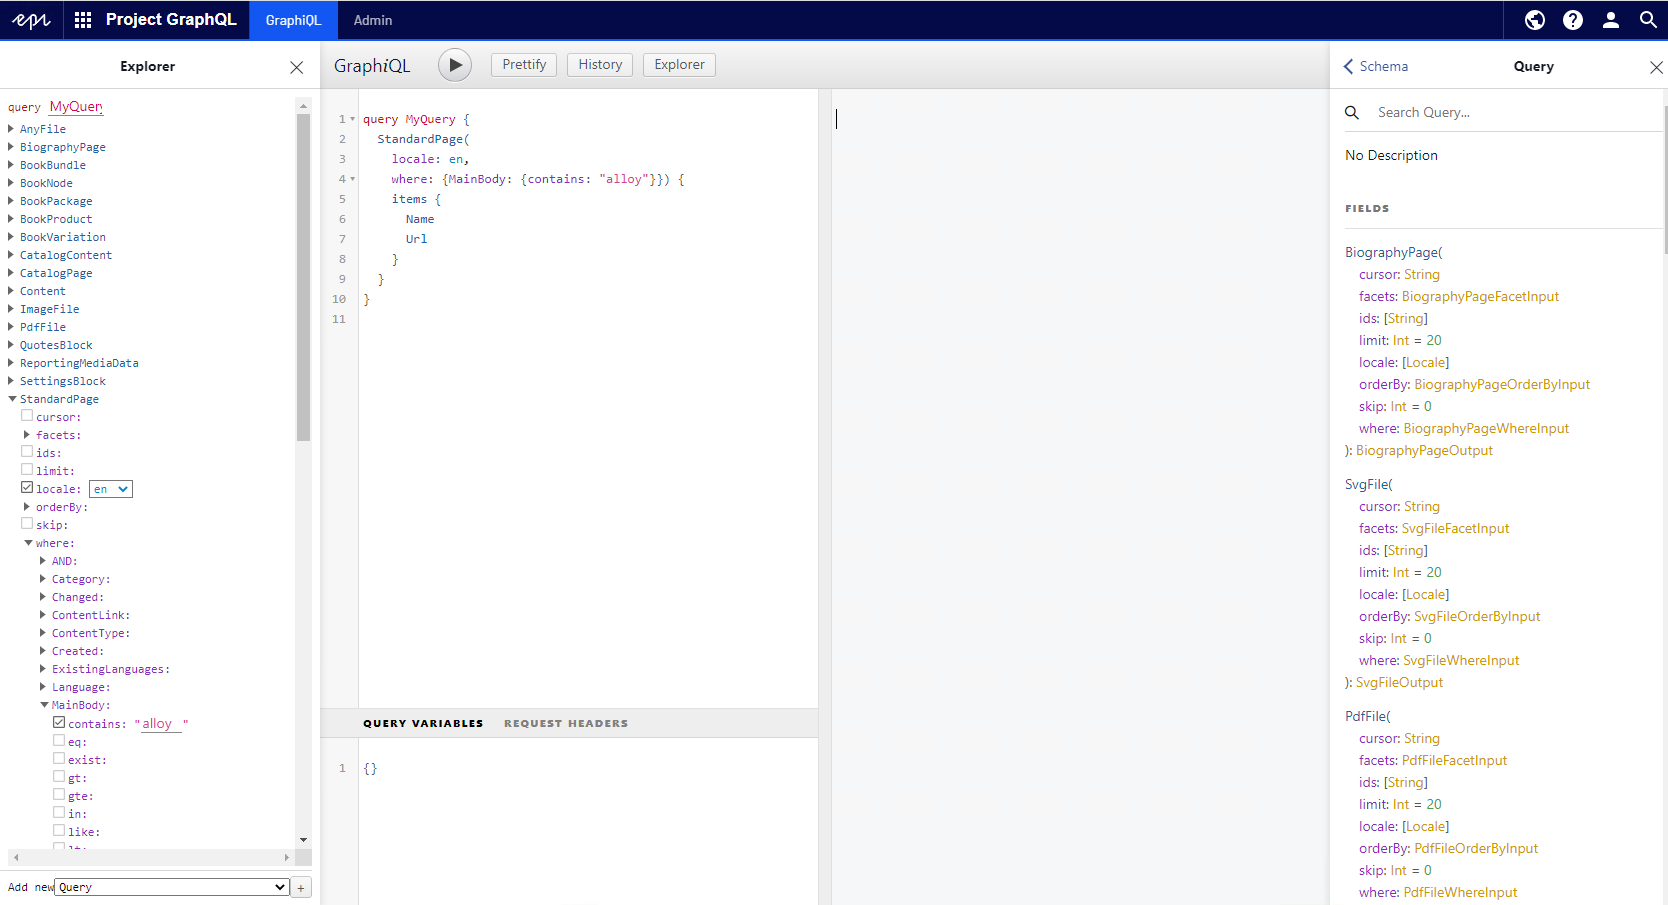The width and height of the screenshot is (1668, 905).
Task: Toggle the Explorer button in toolbar
Action: (x=679, y=65)
